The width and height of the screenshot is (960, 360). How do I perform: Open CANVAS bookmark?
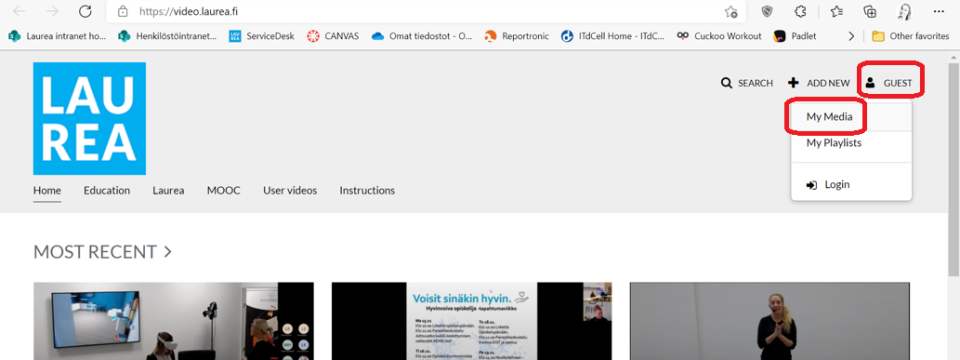coord(333,36)
